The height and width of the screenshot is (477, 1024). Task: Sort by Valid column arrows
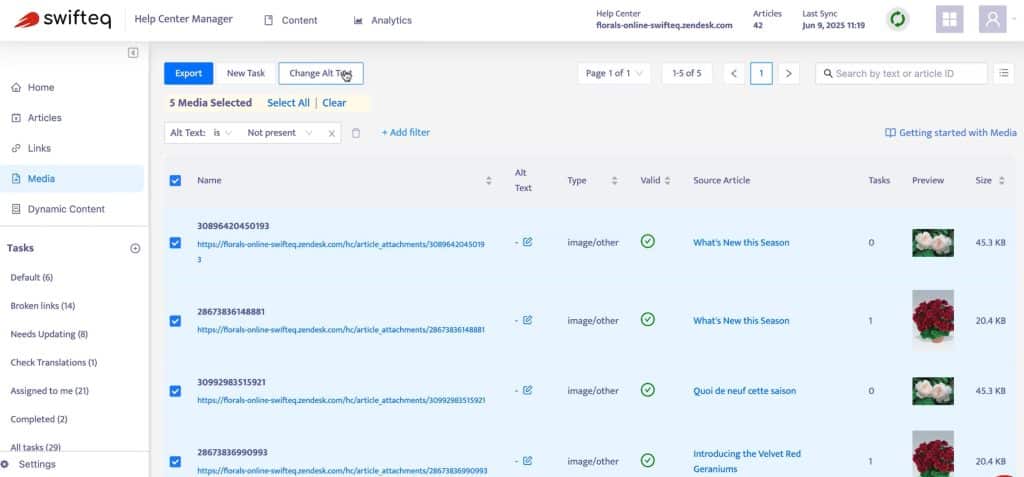tap(667, 180)
